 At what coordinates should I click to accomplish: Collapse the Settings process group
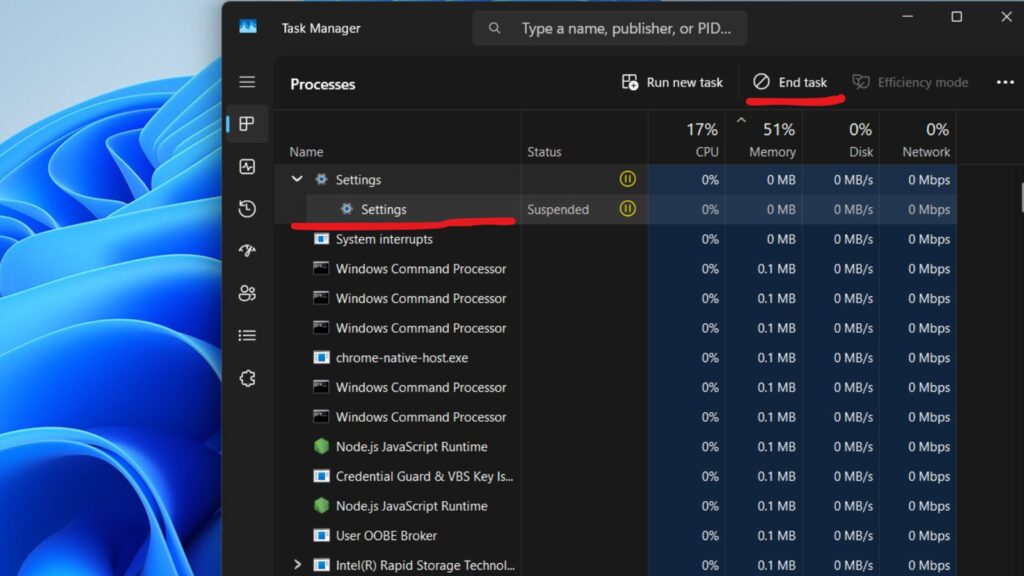[297, 179]
